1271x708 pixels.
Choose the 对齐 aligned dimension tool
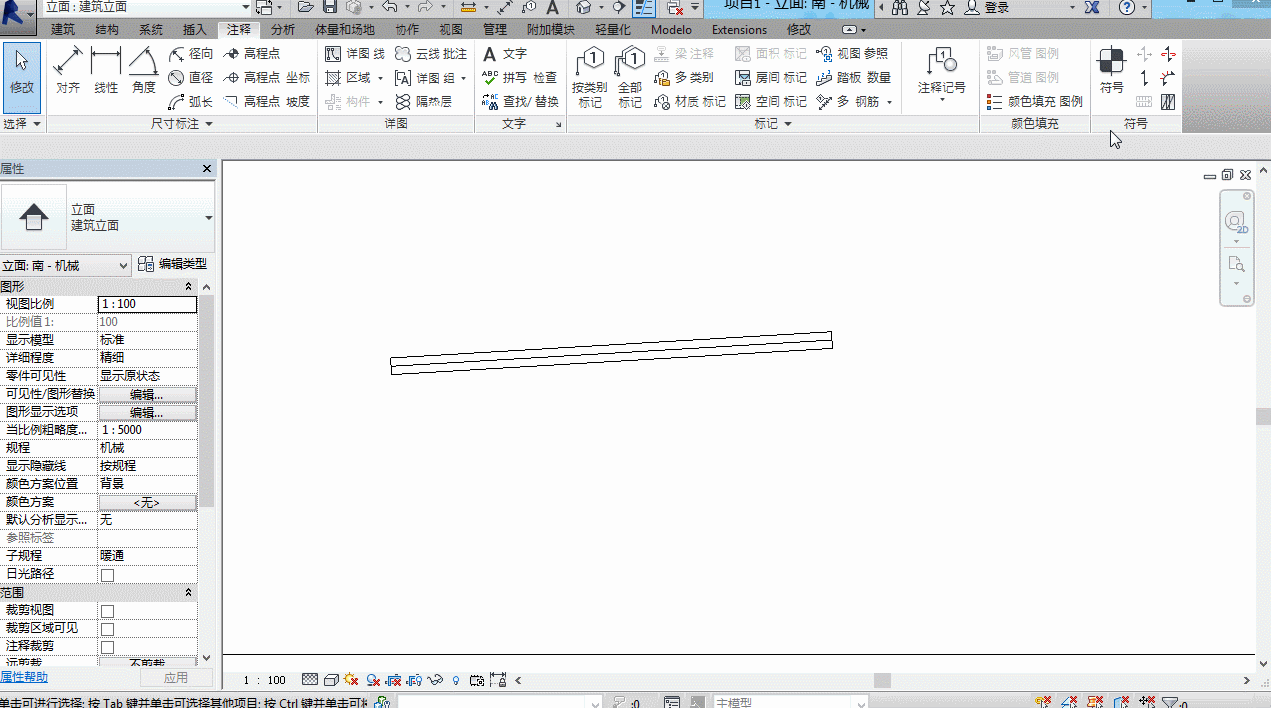pyautogui.click(x=68, y=70)
